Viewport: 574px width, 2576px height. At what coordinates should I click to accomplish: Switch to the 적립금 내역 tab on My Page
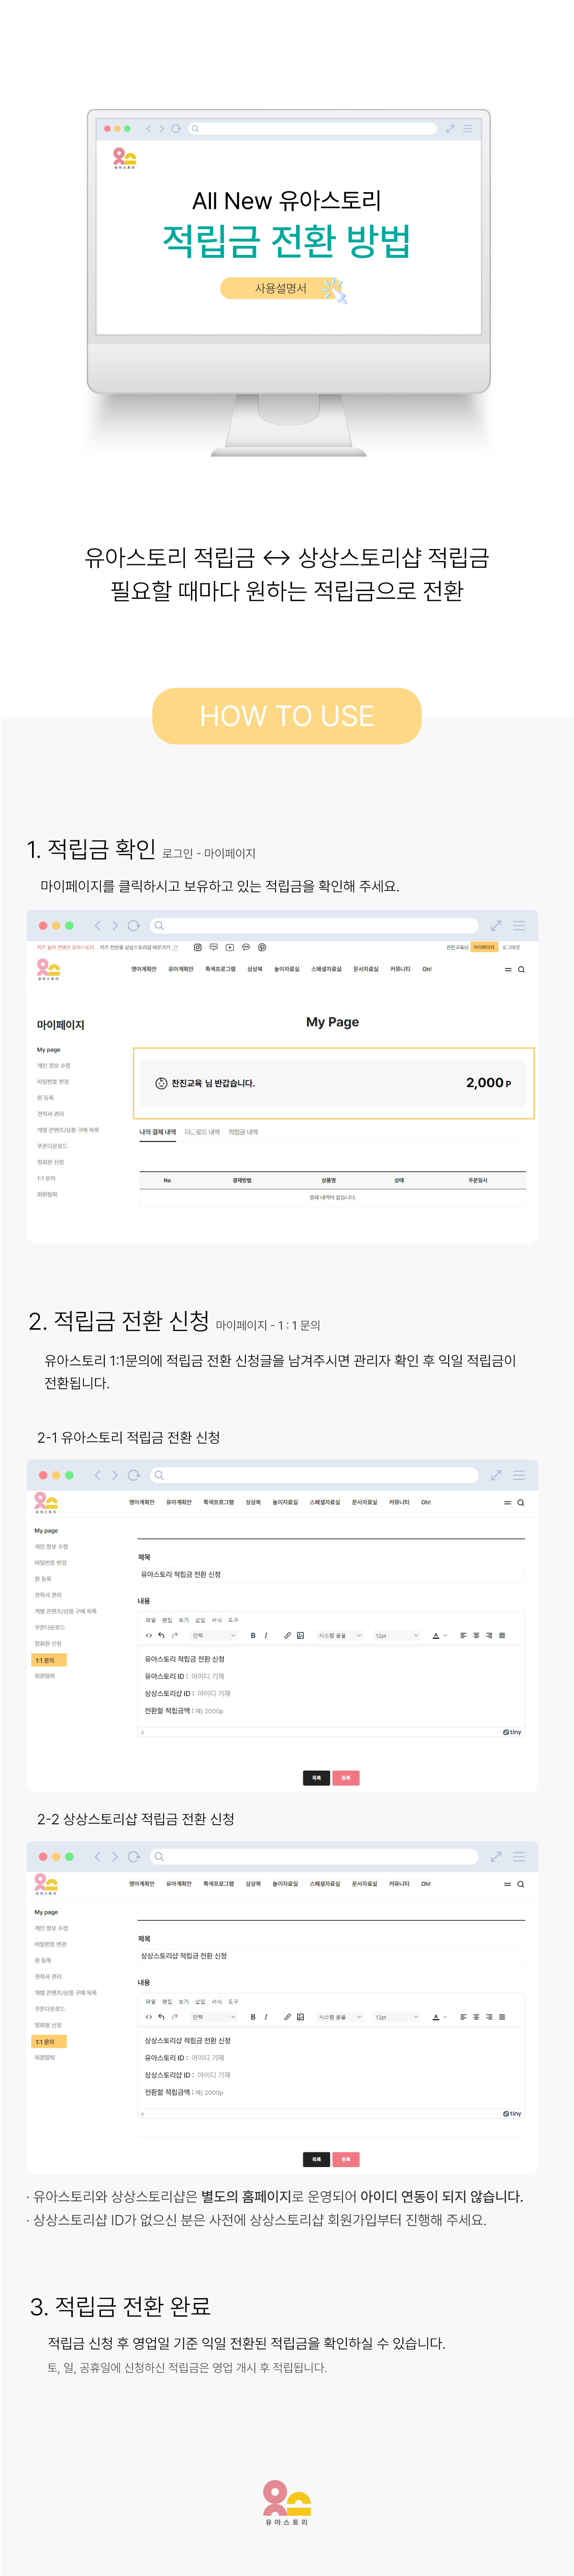243,1132
